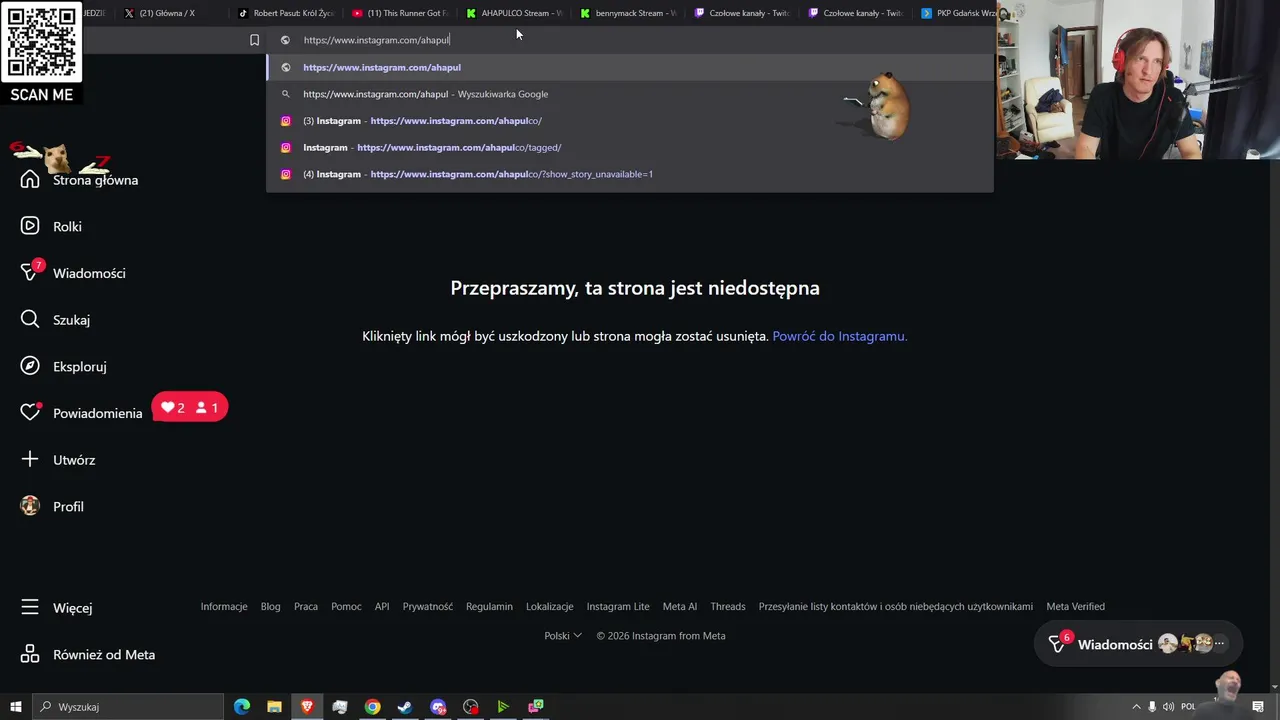This screenshot has height=720, width=1280.
Task: Open the Prywatność footer link
Action: [x=428, y=607]
